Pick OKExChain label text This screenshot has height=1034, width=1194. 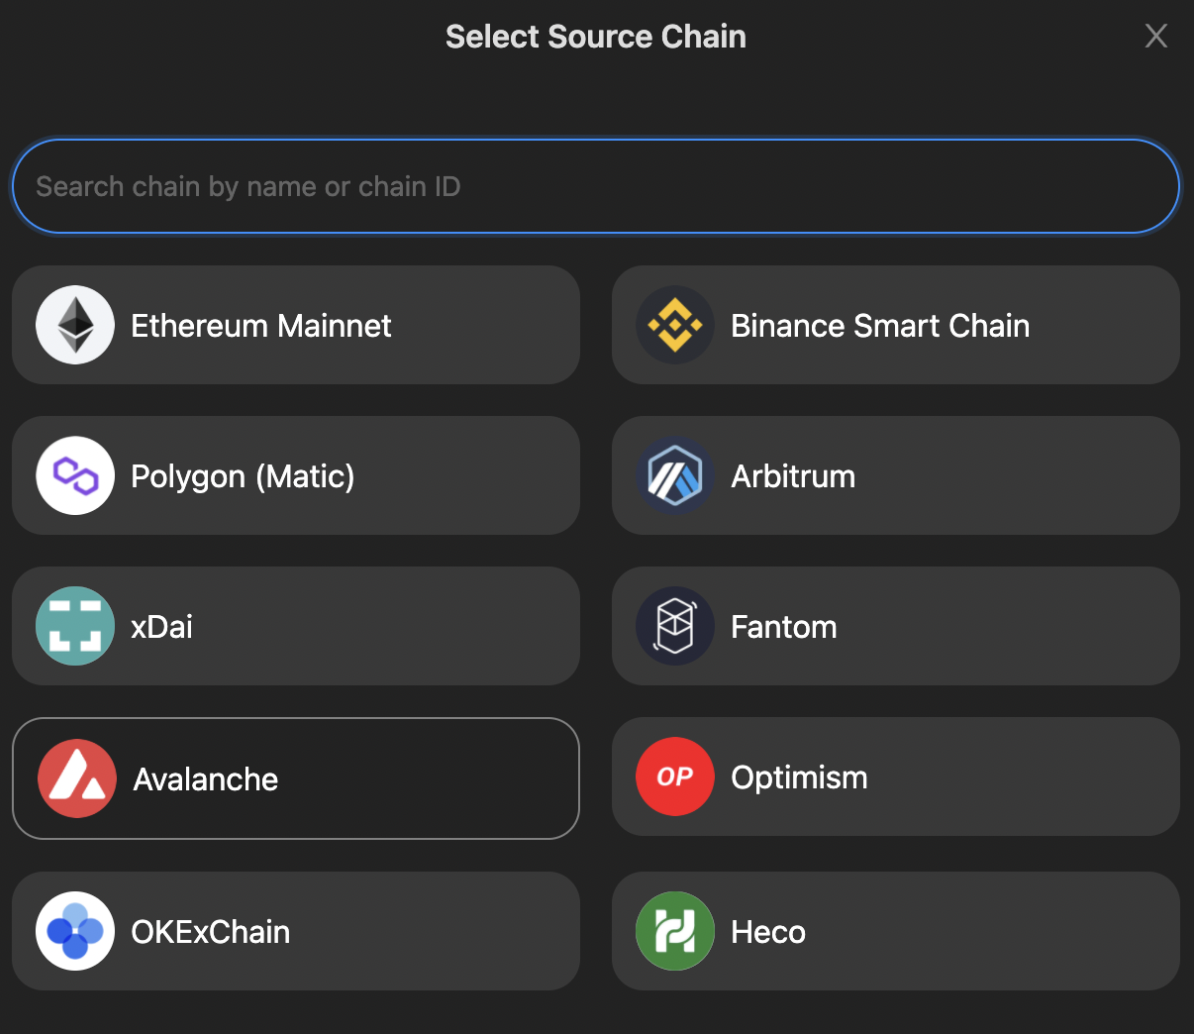point(210,932)
